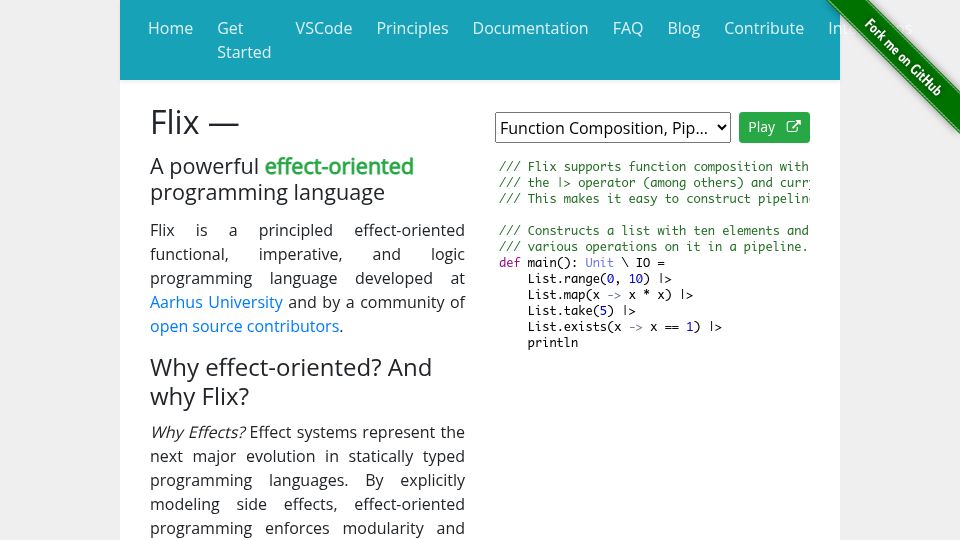Screen dimensions: 960x540
Task: Open the VSCode nav item
Action: click(323, 28)
